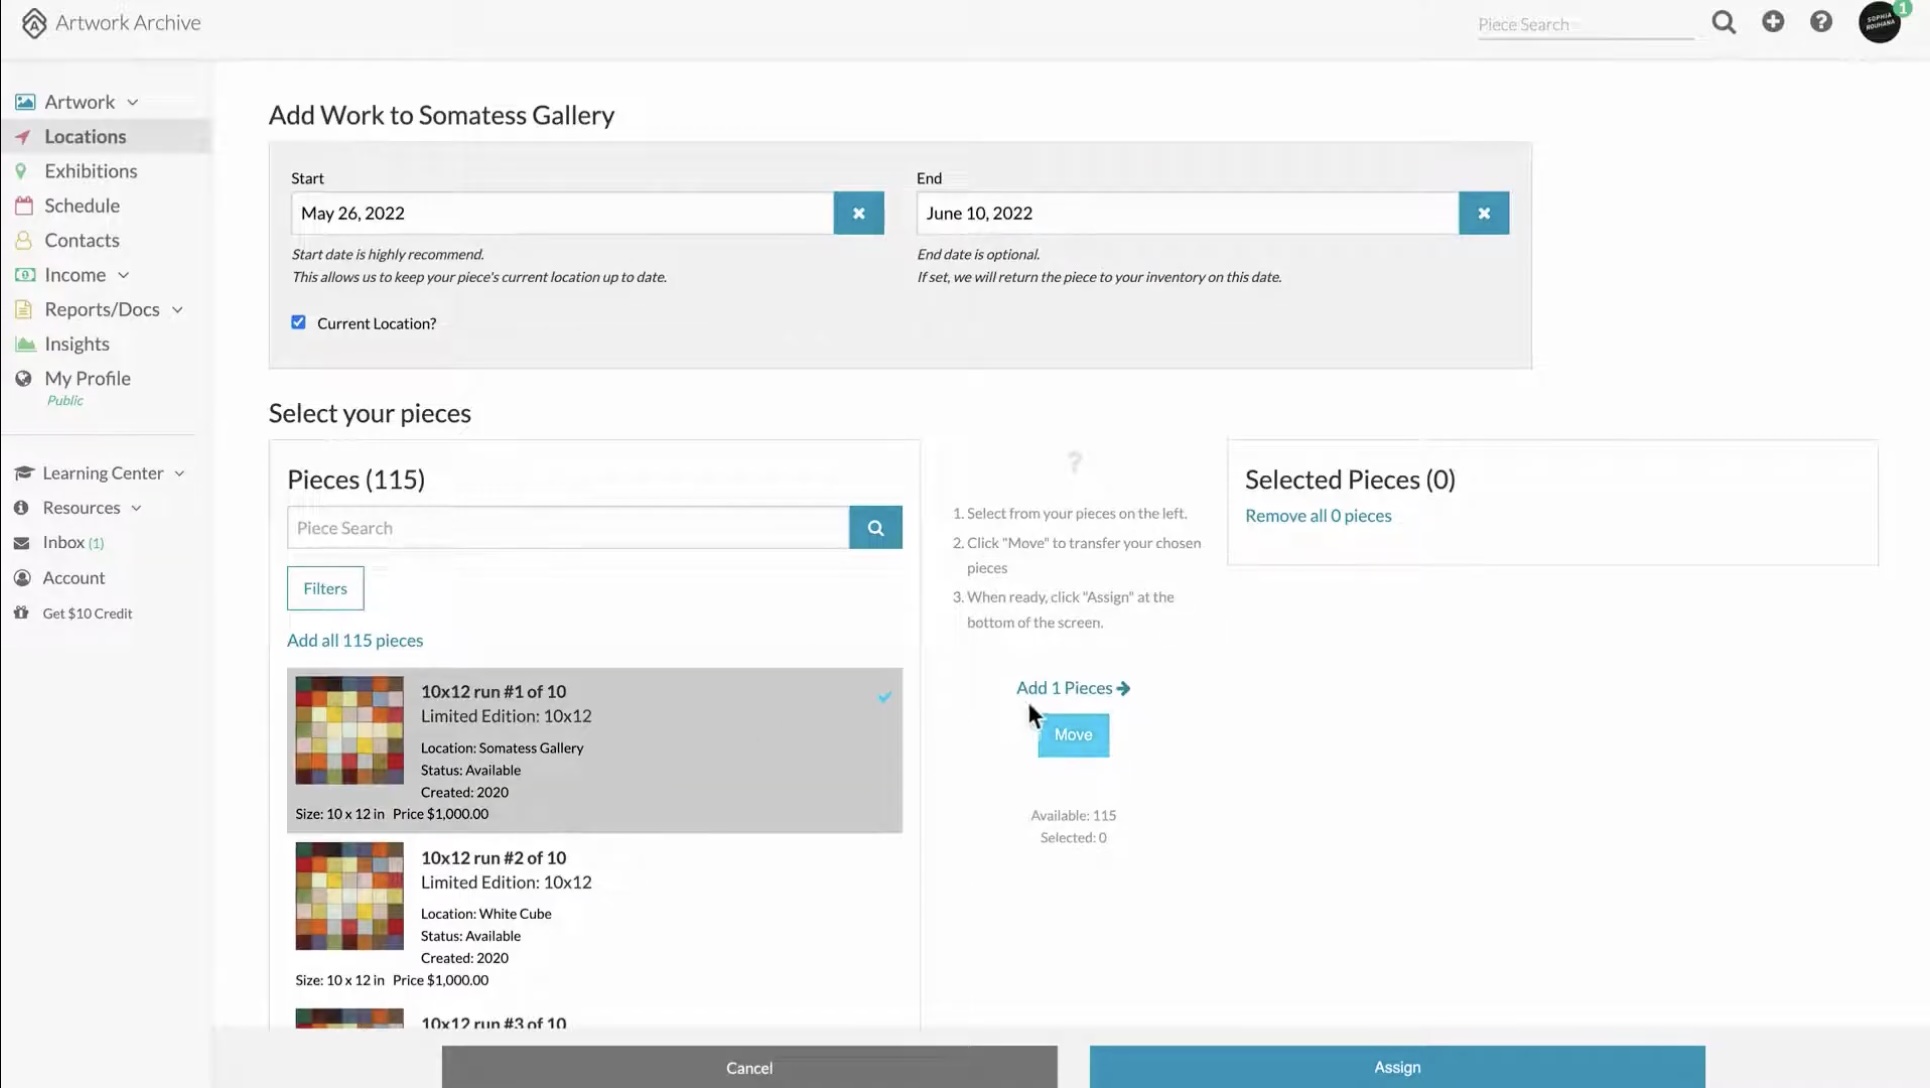Click 'Location: White Cube' text
The image size is (1930, 1088).
click(486, 914)
